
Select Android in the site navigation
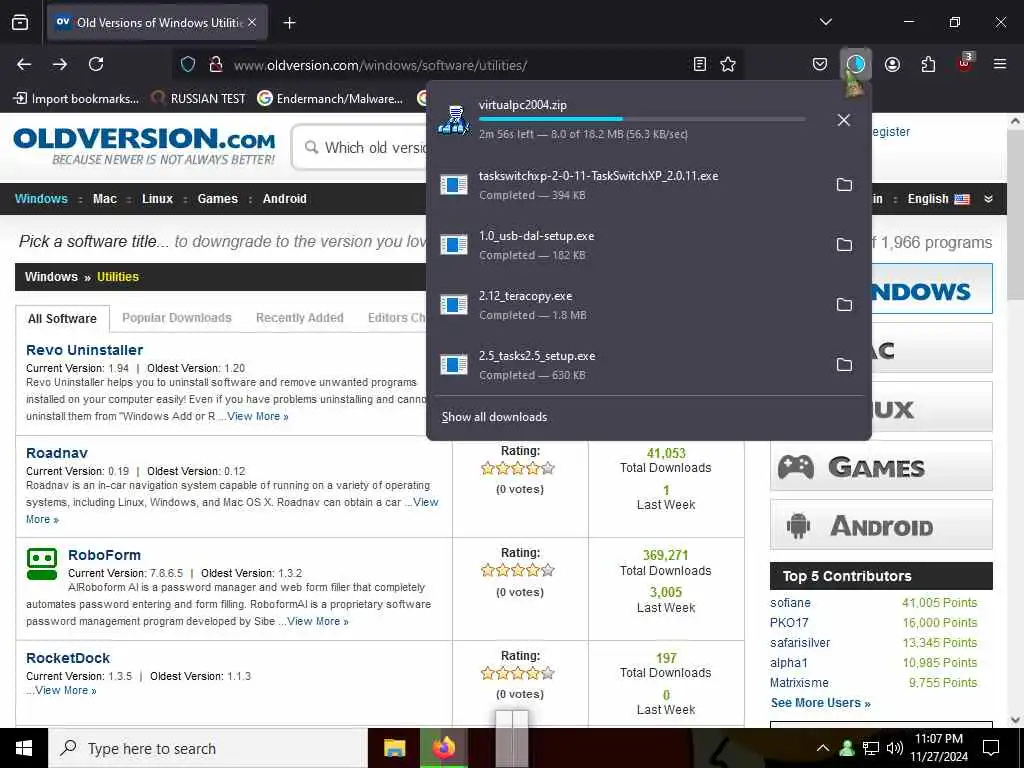285,199
